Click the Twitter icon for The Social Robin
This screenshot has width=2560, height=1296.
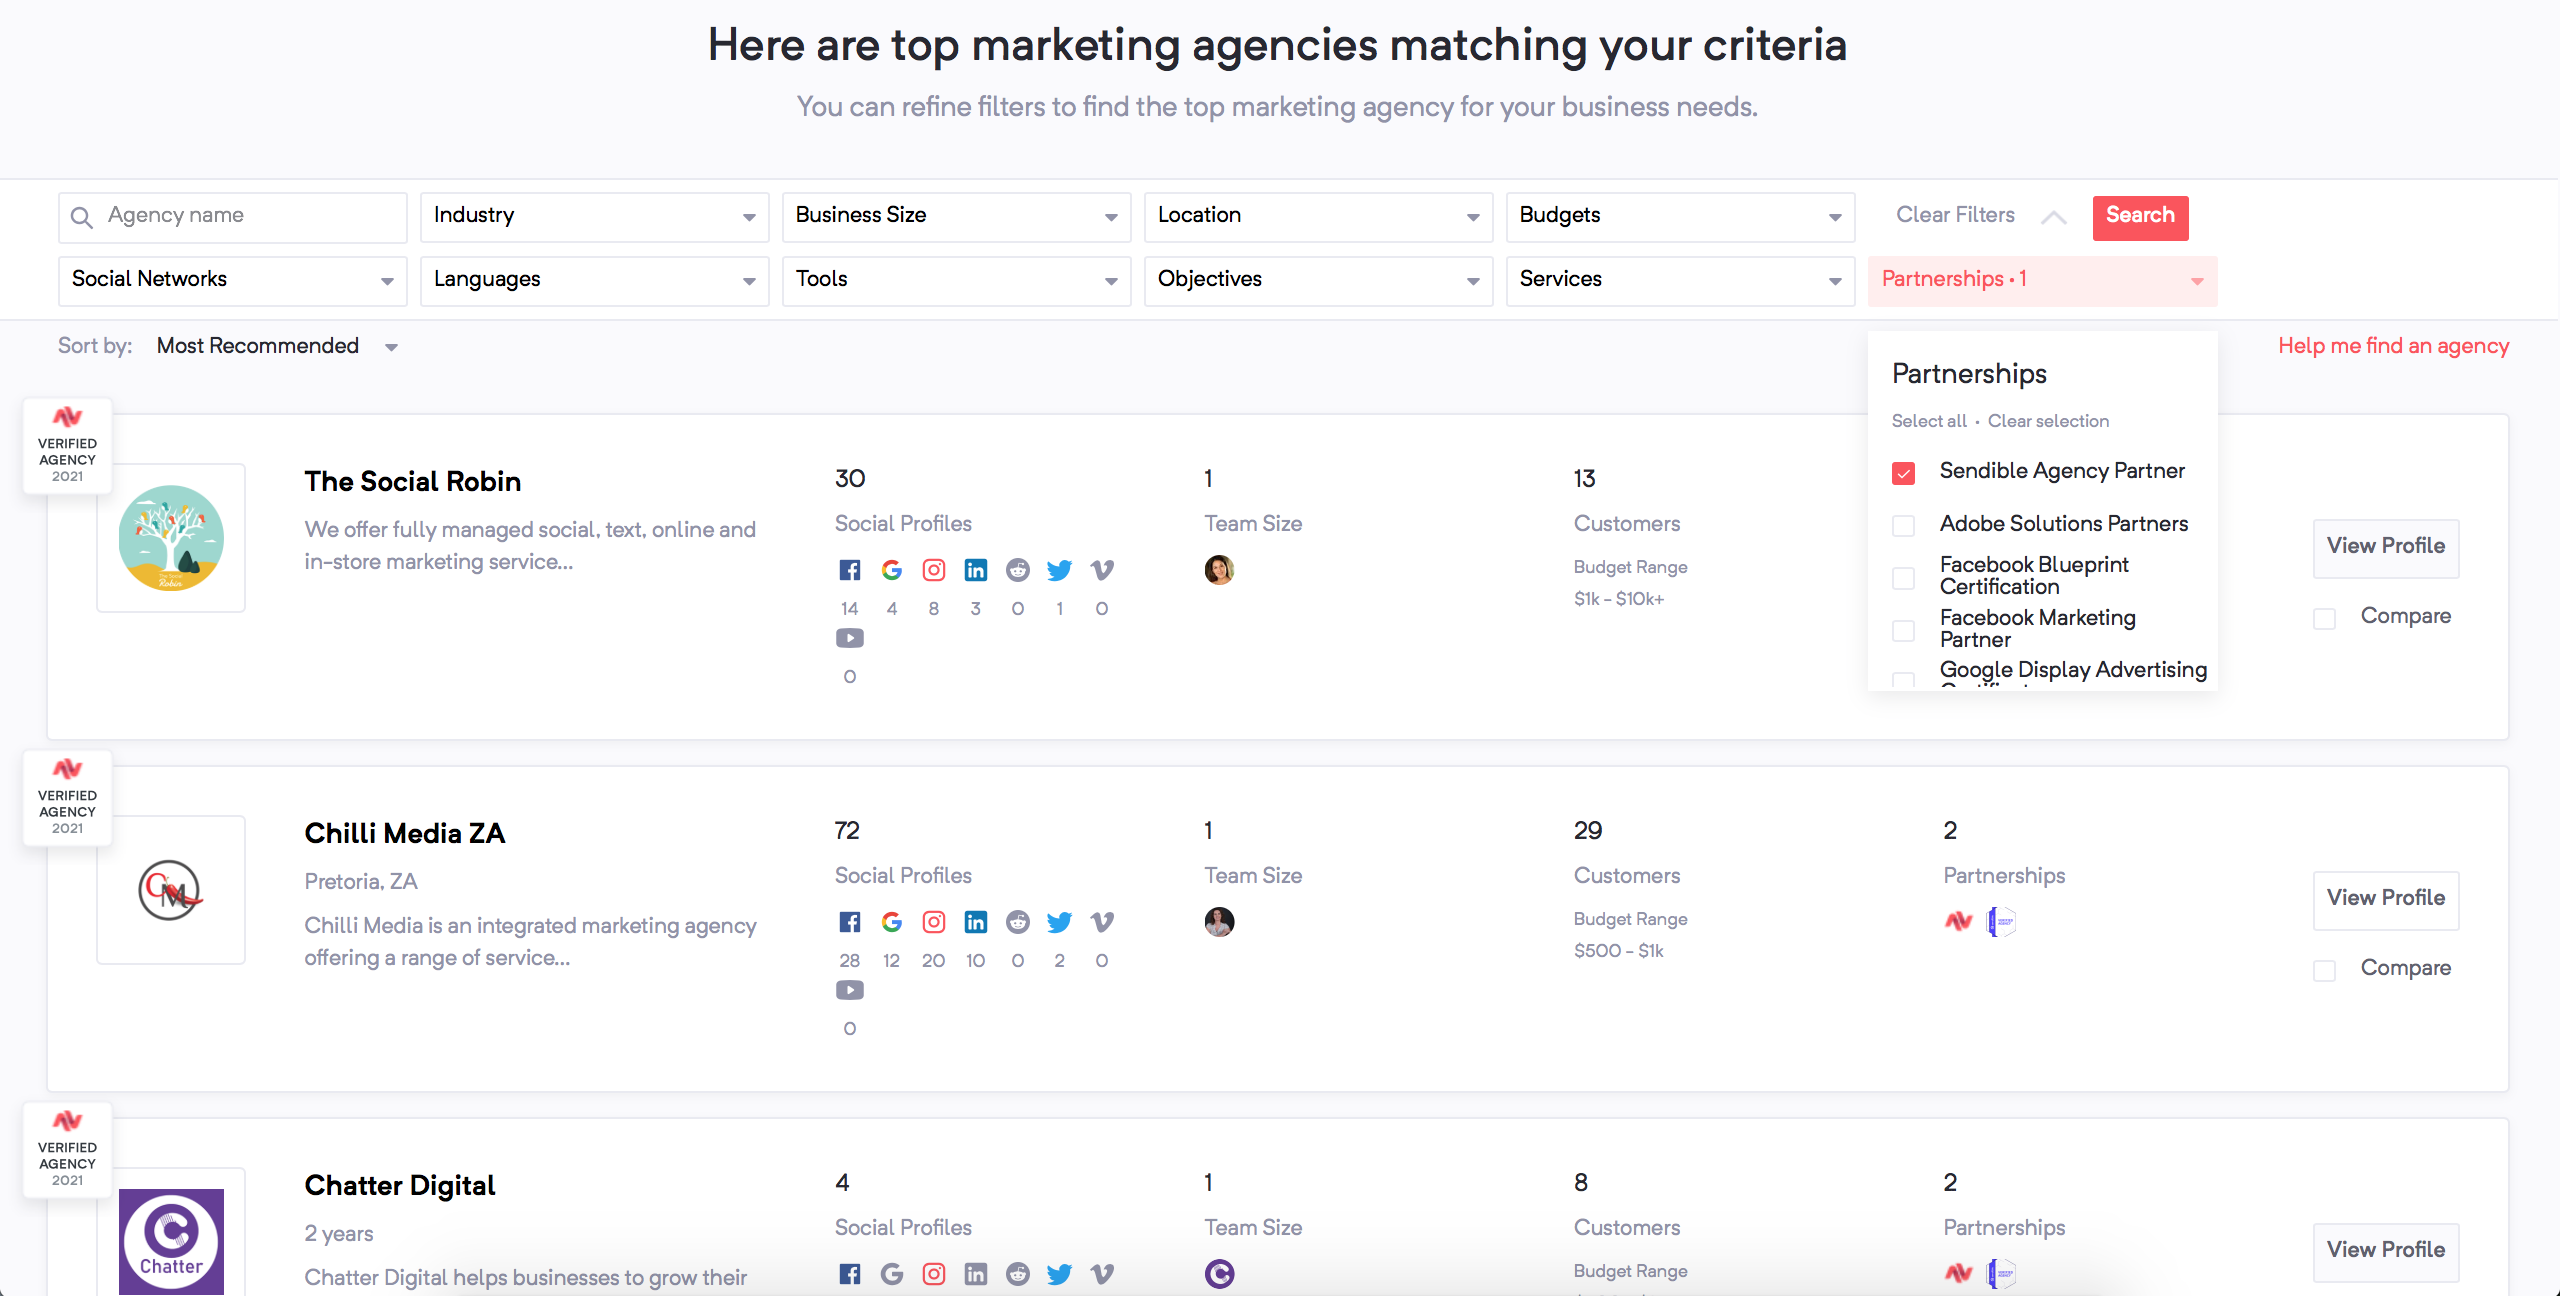pyautogui.click(x=1059, y=570)
